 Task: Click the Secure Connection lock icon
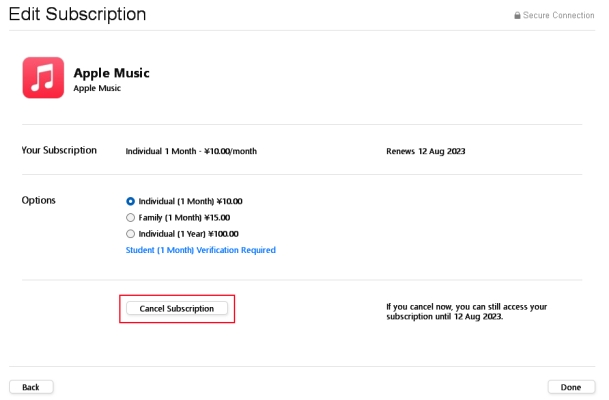pos(517,16)
